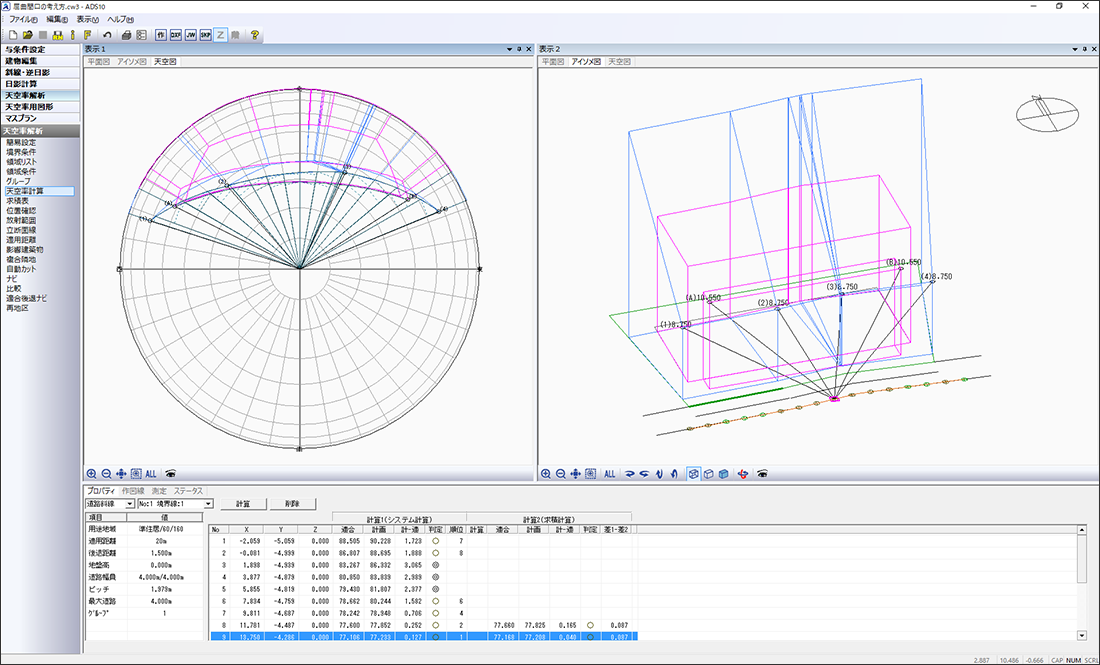Switch to the ステータス tab in the bottom panel
Image resolution: width=1100 pixels, height=665 pixels.
188,491
